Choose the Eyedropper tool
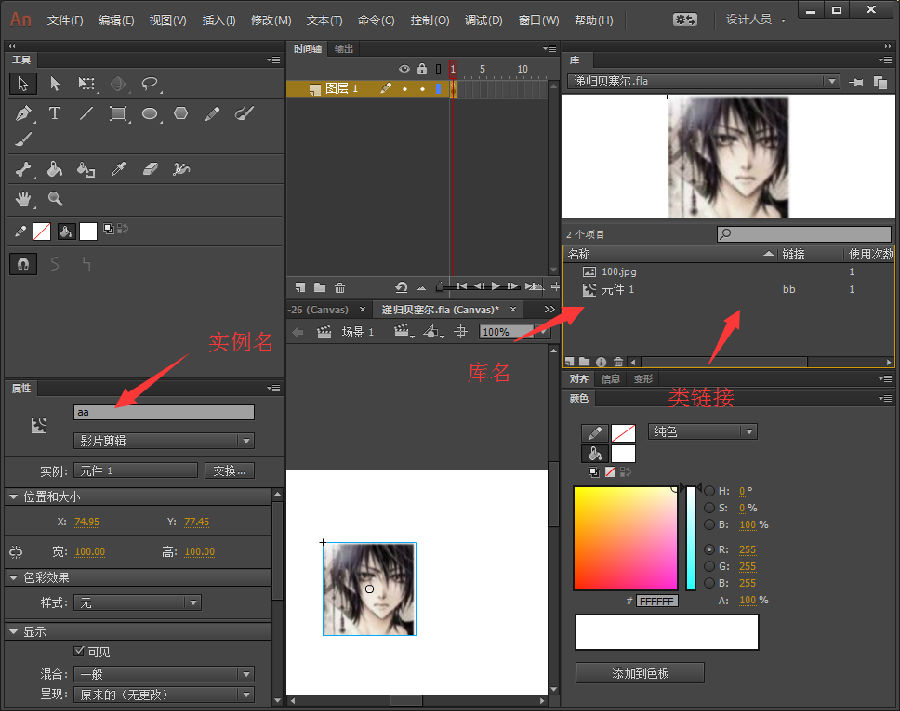 pos(118,170)
